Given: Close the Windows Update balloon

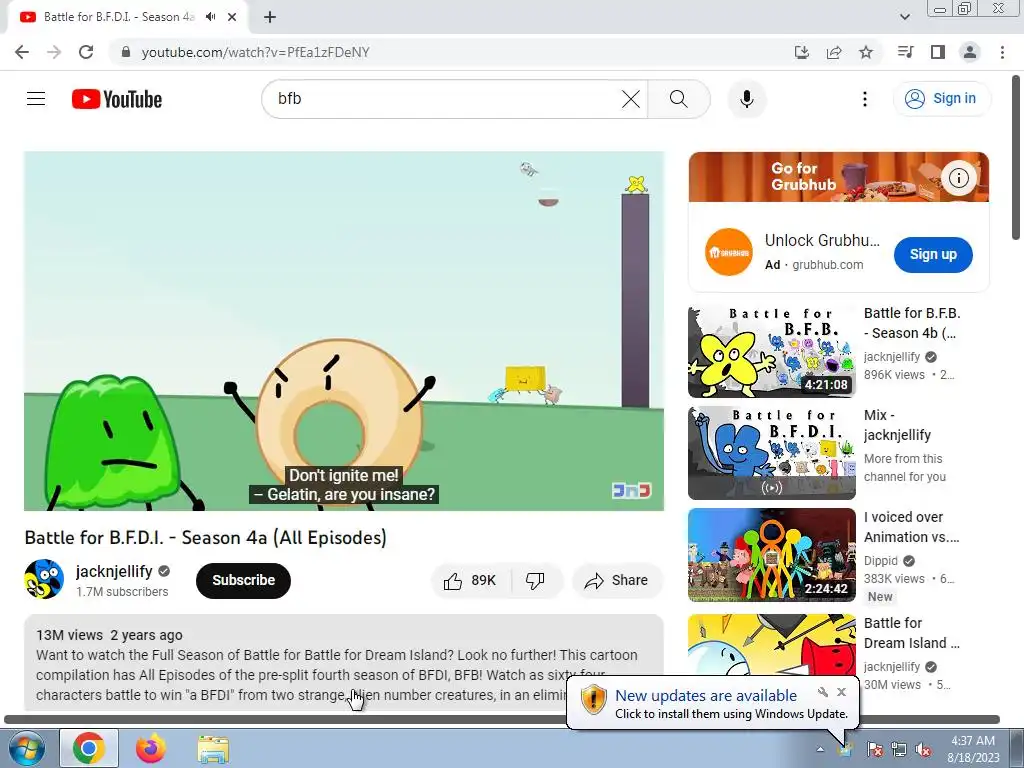Looking at the screenshot, I should [842, 692].
